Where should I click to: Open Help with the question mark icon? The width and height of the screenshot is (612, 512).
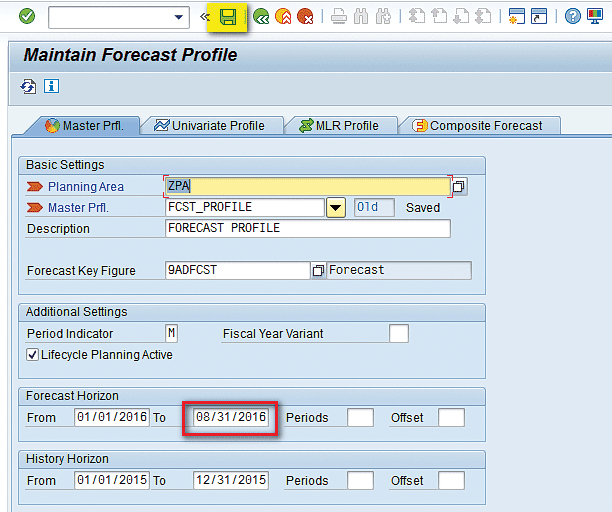572,16
